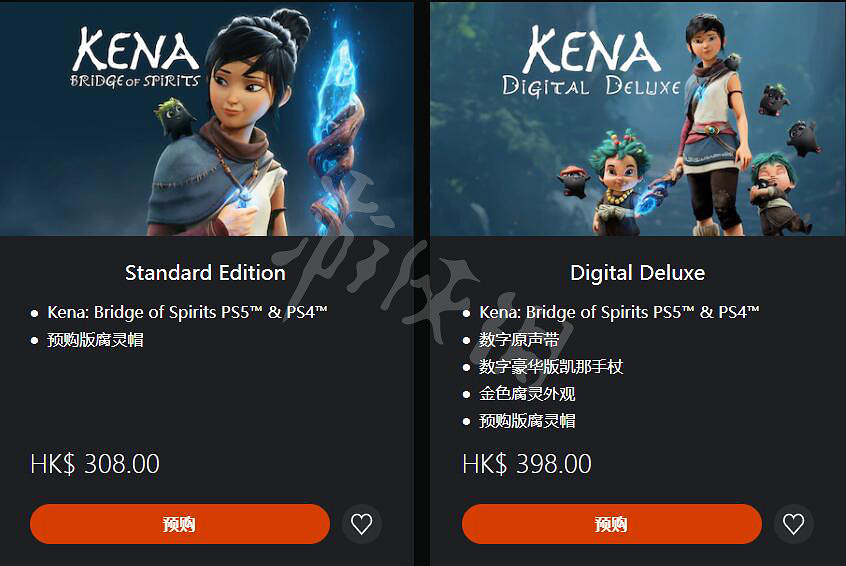Click Standard Edition's Kena: Bridge of Spirits PS5 & PS4 item
The image size is (846, 566).
[187, 312]
